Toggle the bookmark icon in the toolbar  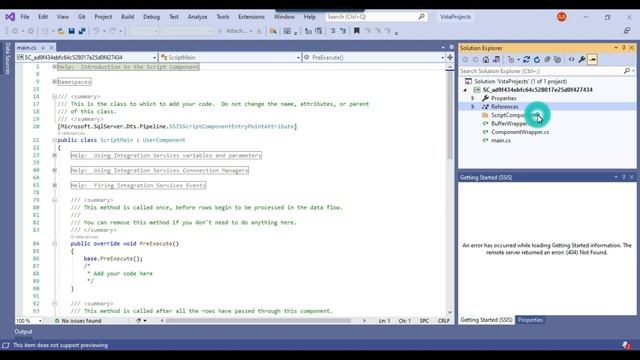coord(356,31)
